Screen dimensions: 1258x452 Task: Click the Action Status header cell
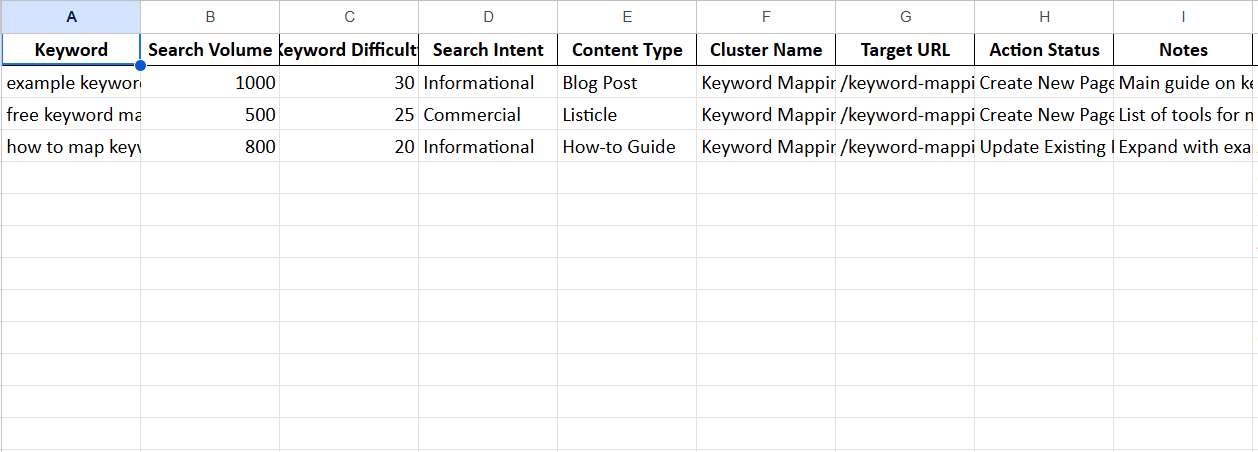[1044, 50]
